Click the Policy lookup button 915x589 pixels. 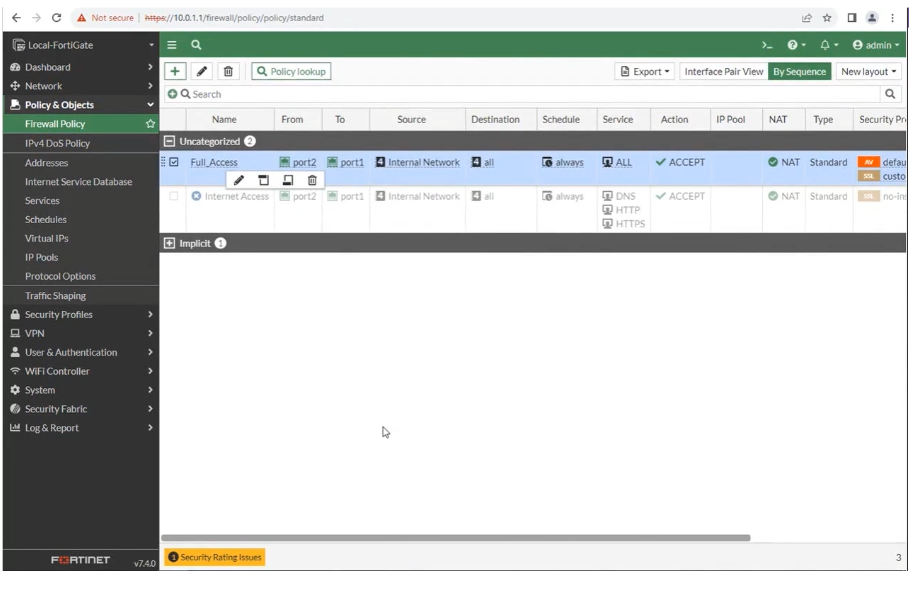(x=291, y=71)
